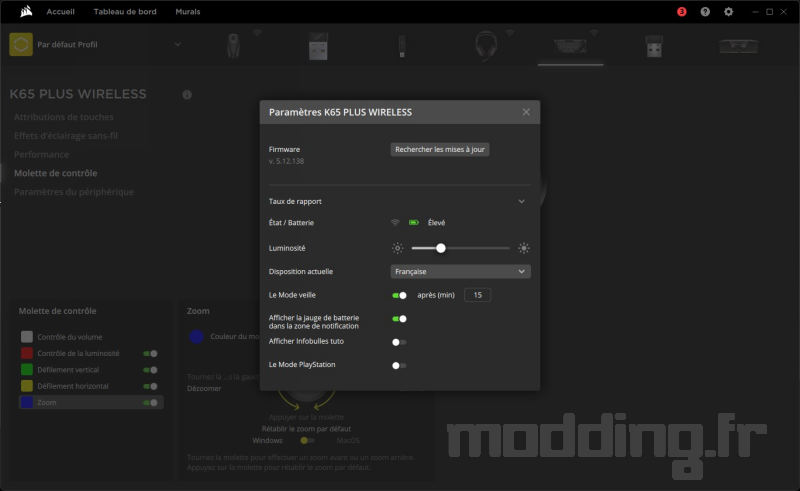Select the RAM memory device icon
This screenshot has height=491, width=800.
[318, 46]
